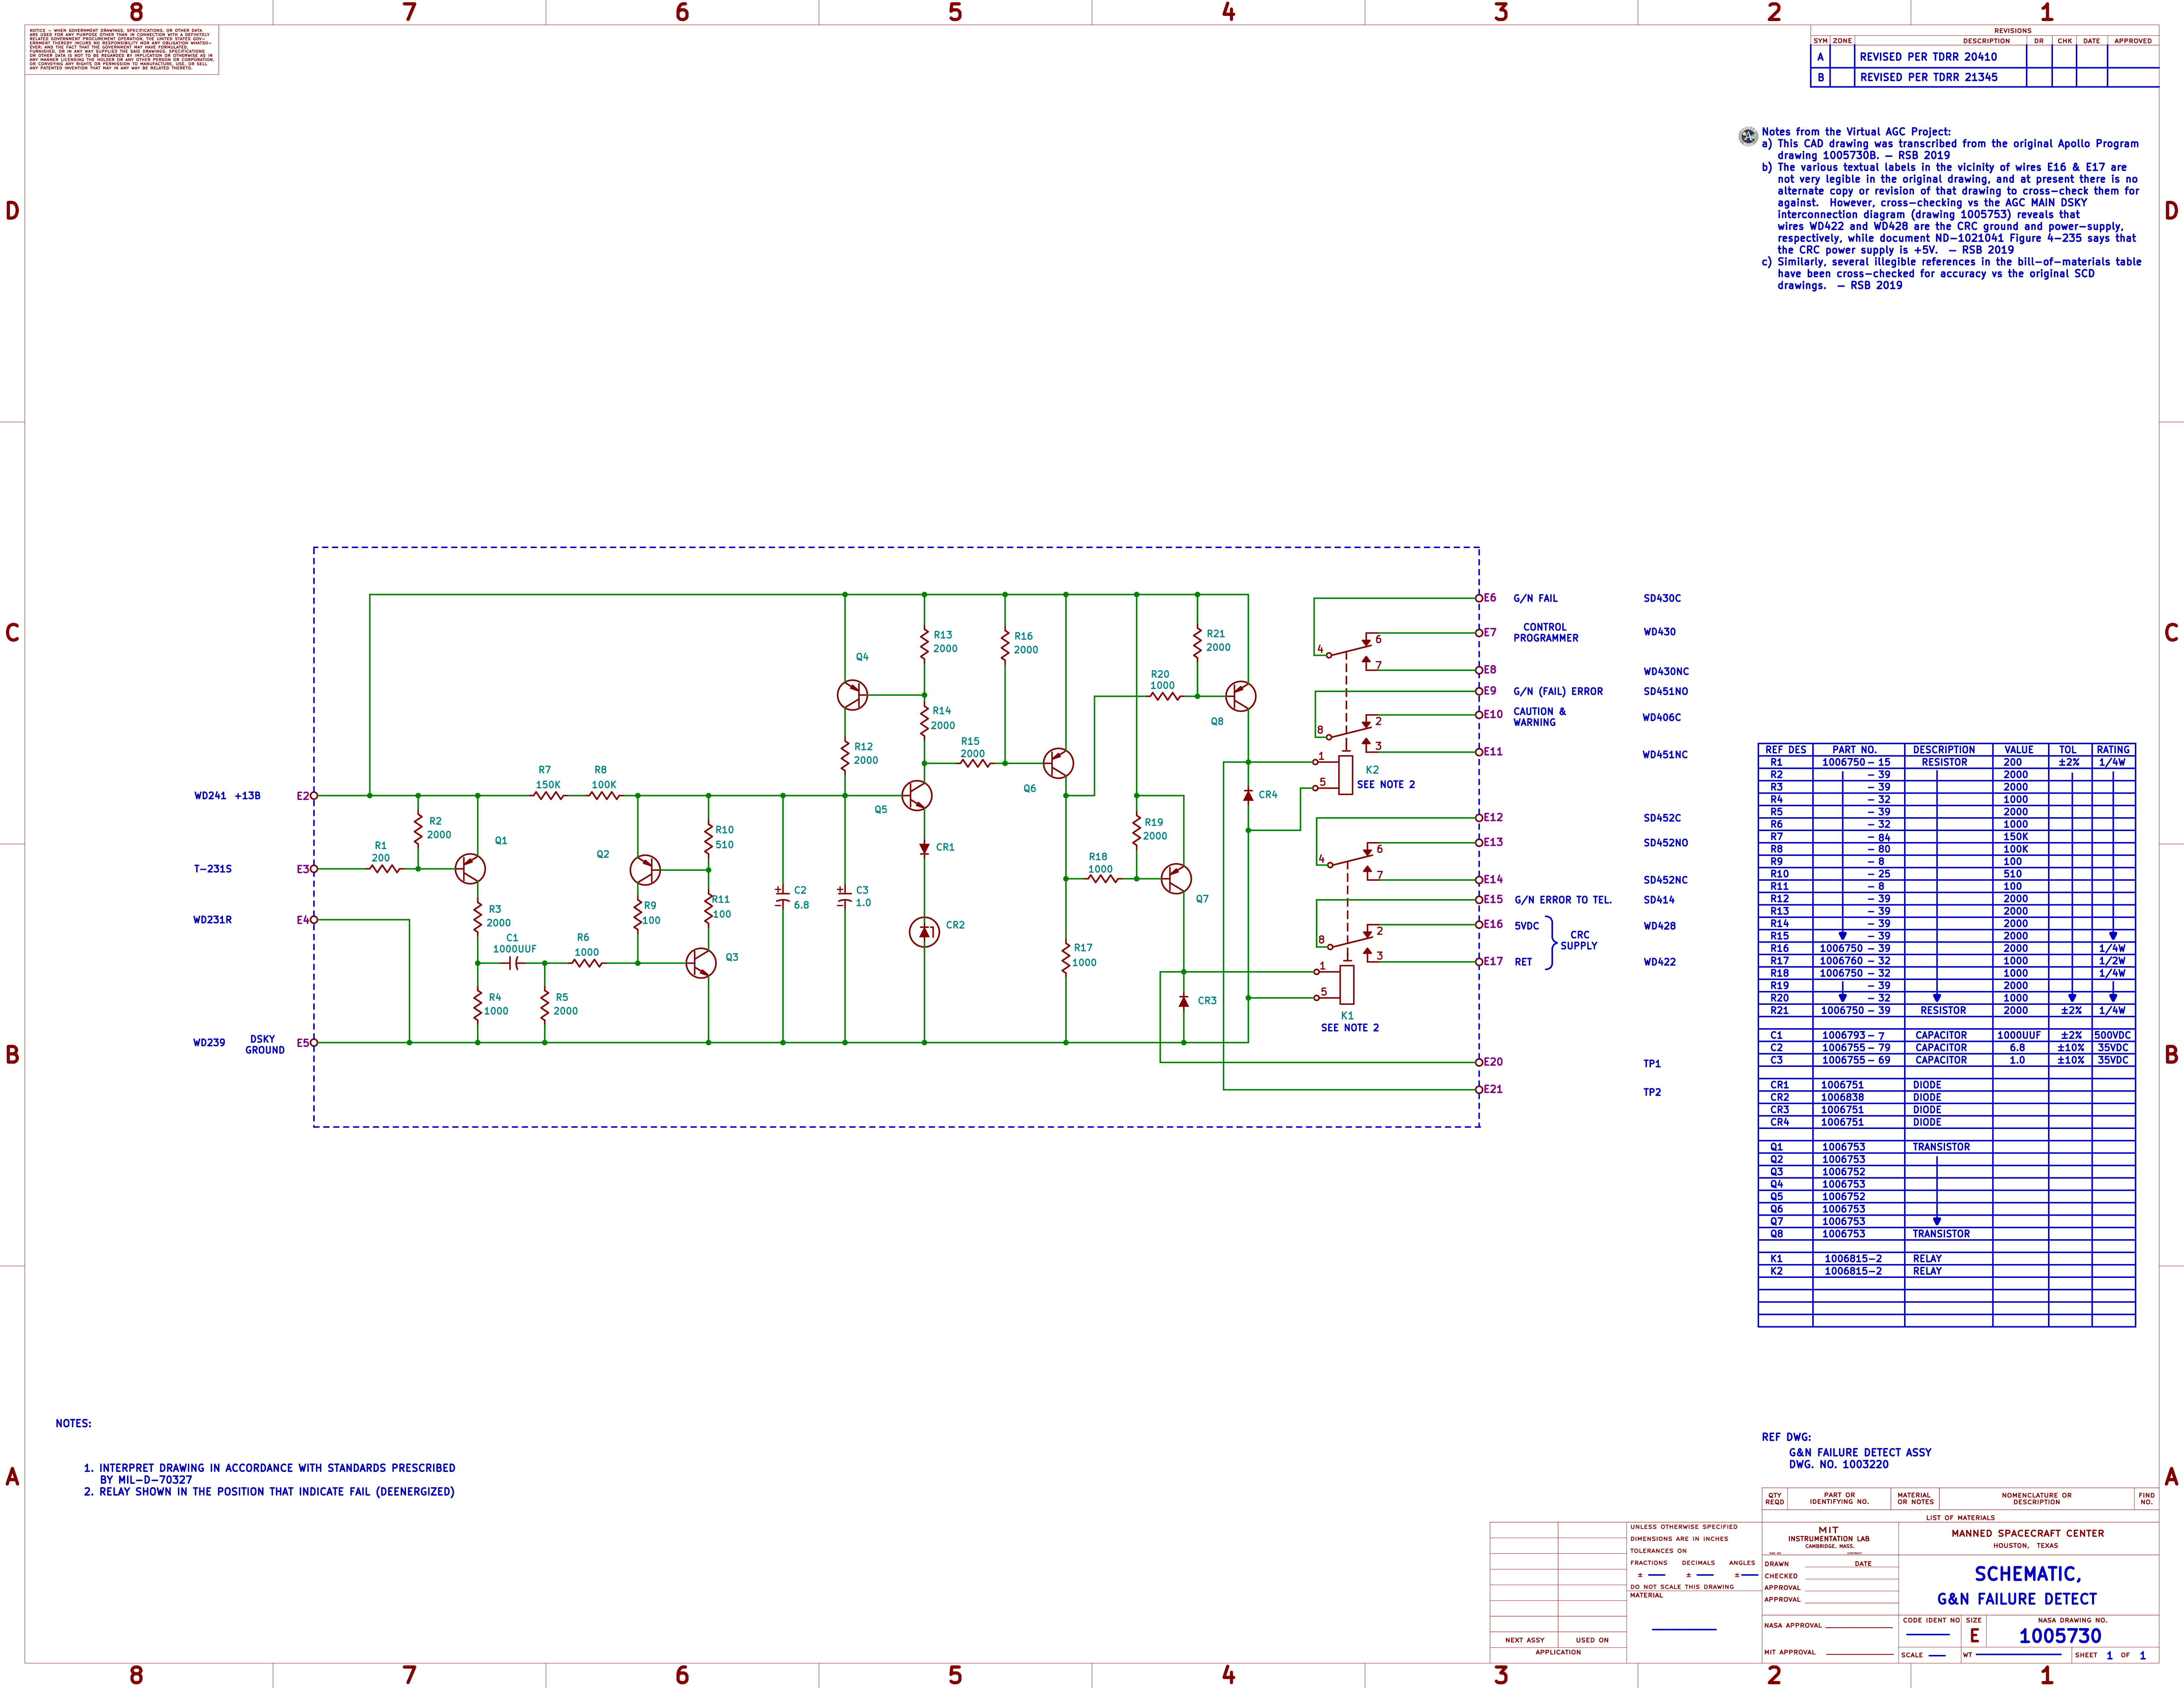Select the K1 relay coil symbol

pyautogui.click(x=1347, y=985)
